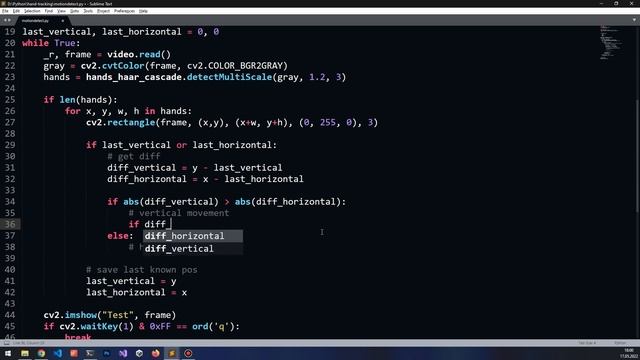Open the Tools menu
Image resolution: width=640 pixels, height=360 pixels.
pos(88,11)
